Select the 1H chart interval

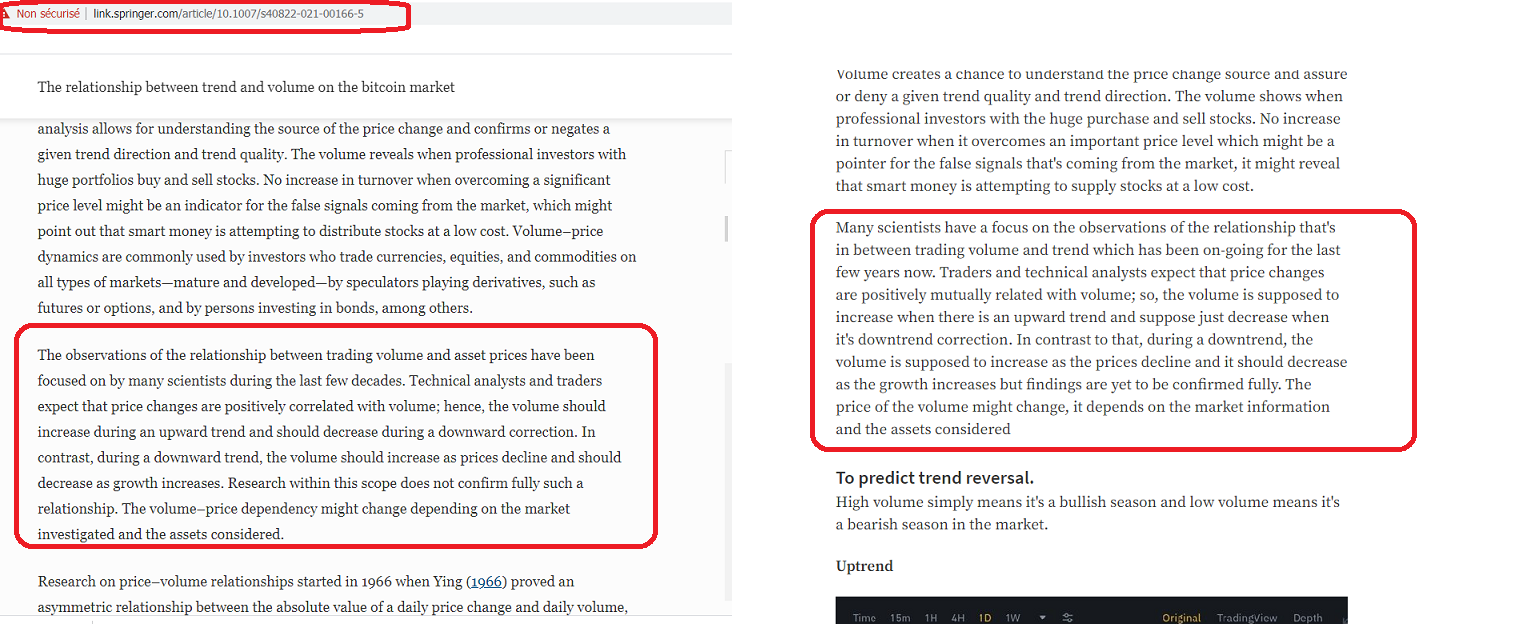(x=931, y=618)
